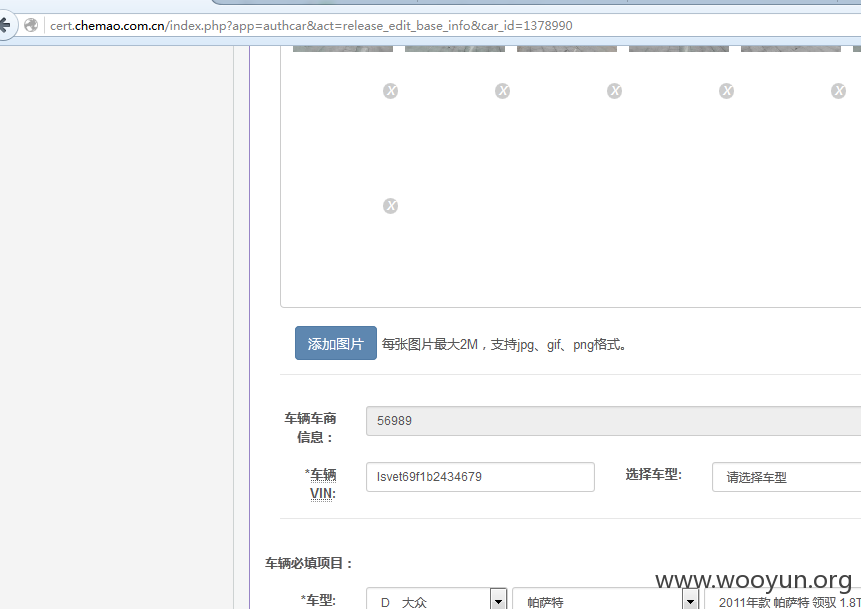Remove the fifth photo in the top row
Screen dimensions: 861x609
pyautogui.click(x=838, y=91)
